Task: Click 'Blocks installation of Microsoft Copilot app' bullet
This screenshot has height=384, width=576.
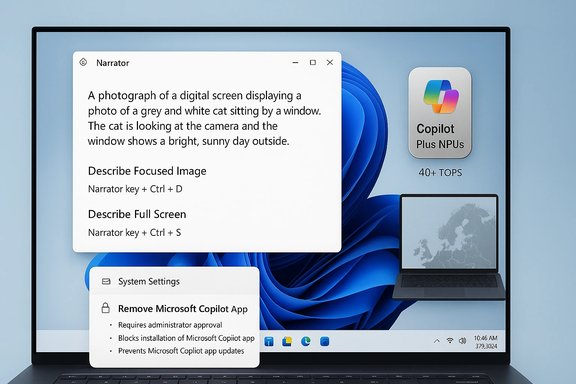Action: (x=186, y=338)
